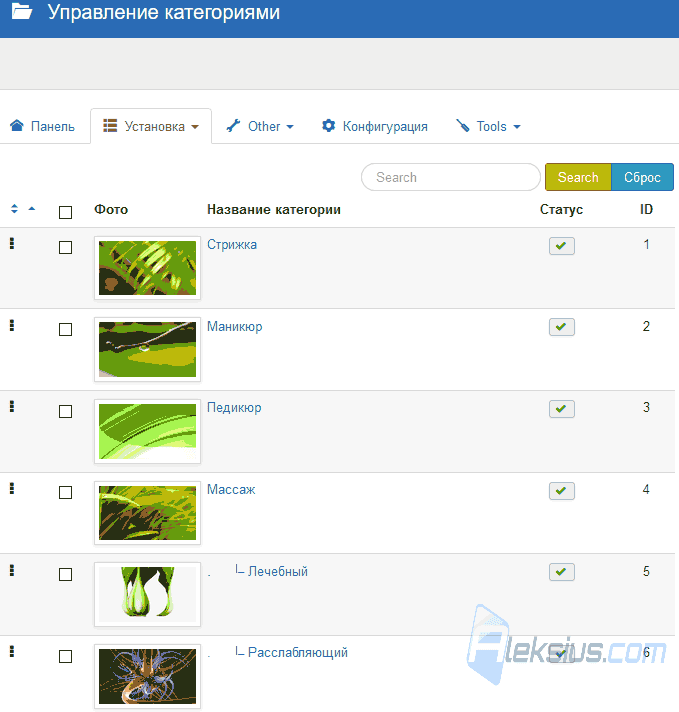The image size is (679, 712).
Task: Expand the Tools dropdown arrow
Action: point(516,127)
